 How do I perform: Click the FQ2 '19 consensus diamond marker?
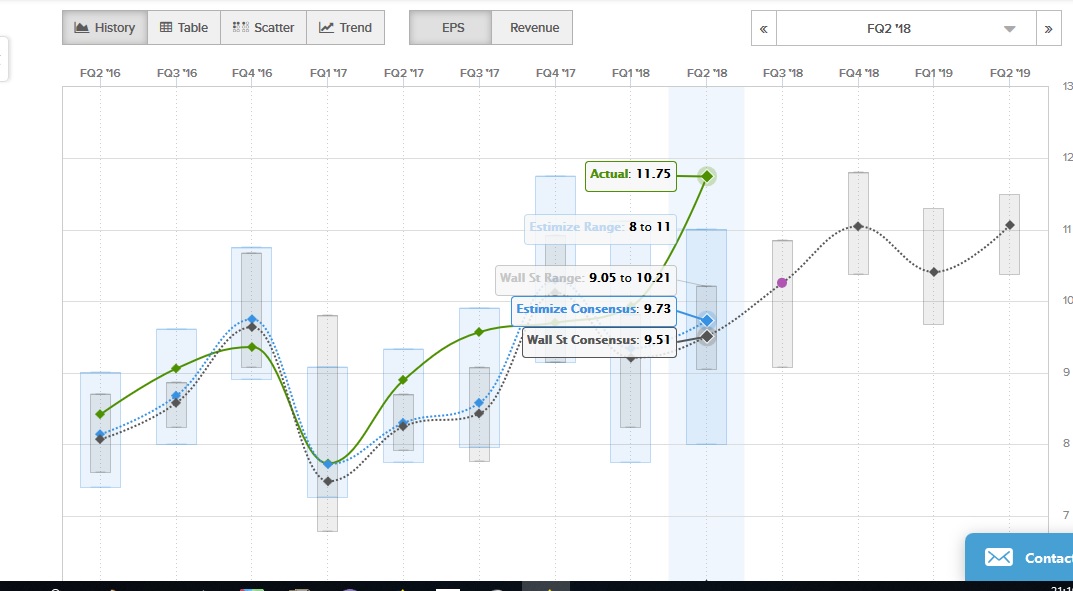(x=1010, y=225)
